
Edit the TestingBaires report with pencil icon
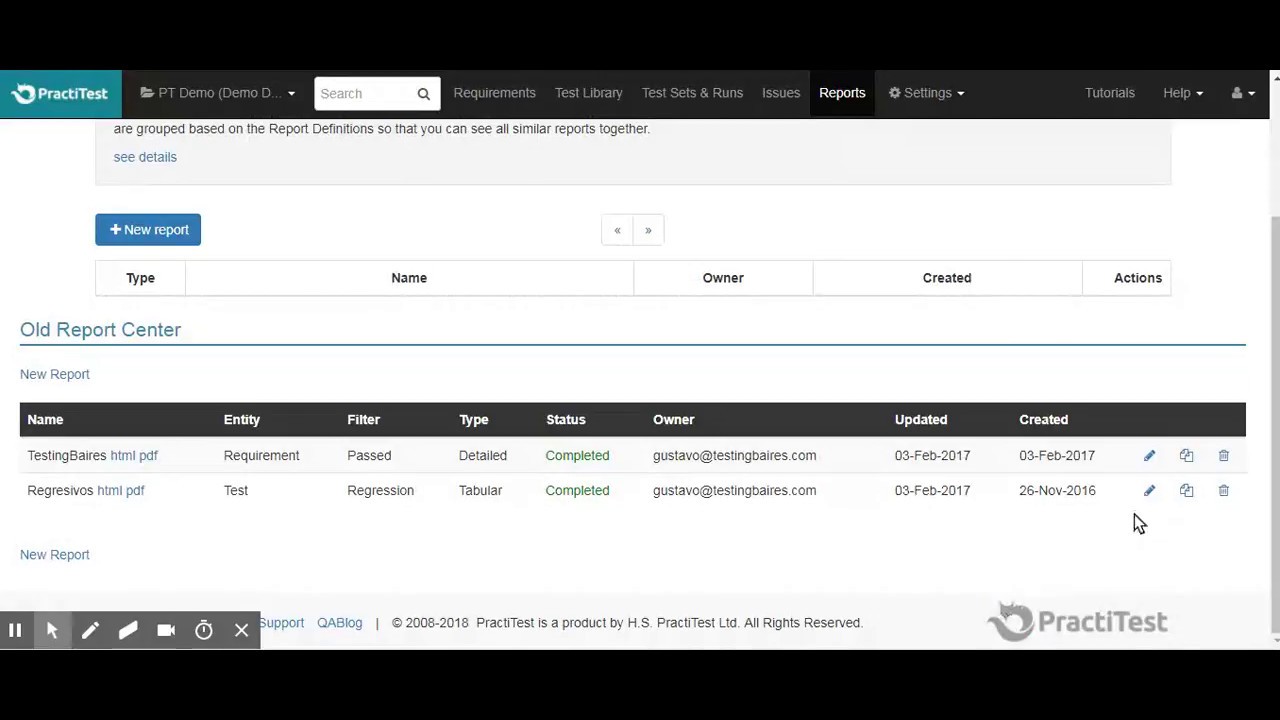pyautogui.click(x=1149, y=456)
